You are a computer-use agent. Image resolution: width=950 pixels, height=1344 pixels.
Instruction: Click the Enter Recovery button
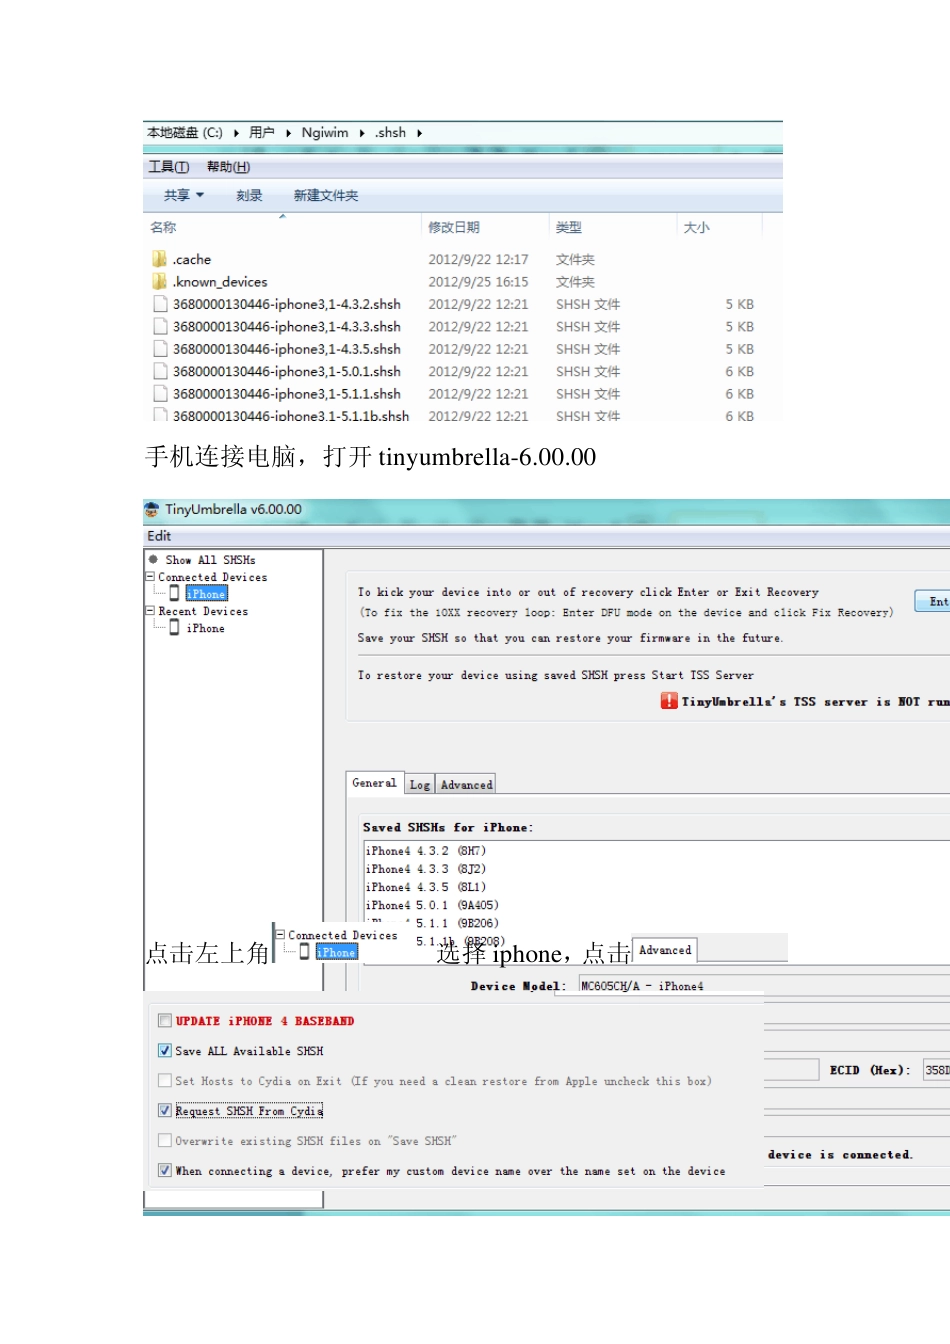[x=933, y=601]
